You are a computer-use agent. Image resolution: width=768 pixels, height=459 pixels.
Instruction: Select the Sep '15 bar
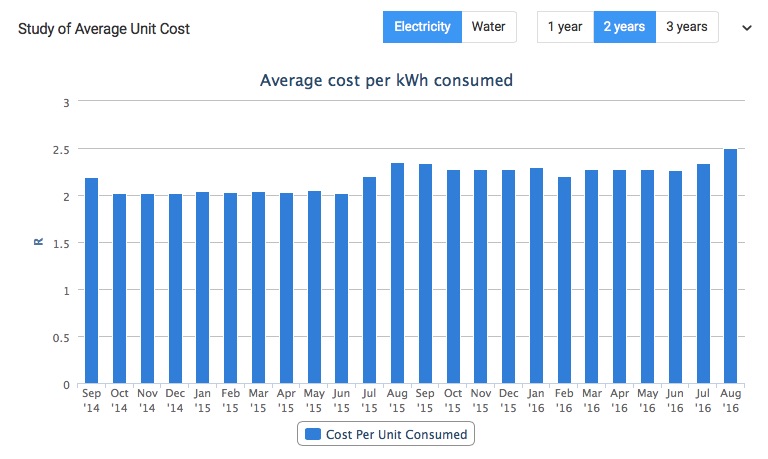click(x=425, y=274)
